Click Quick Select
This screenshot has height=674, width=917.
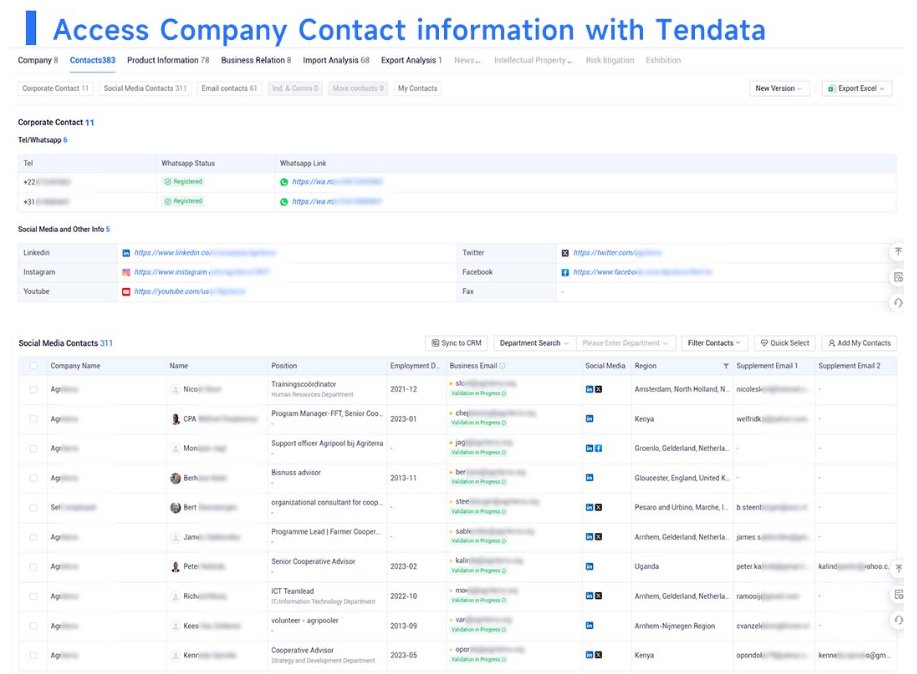point(784,343)
